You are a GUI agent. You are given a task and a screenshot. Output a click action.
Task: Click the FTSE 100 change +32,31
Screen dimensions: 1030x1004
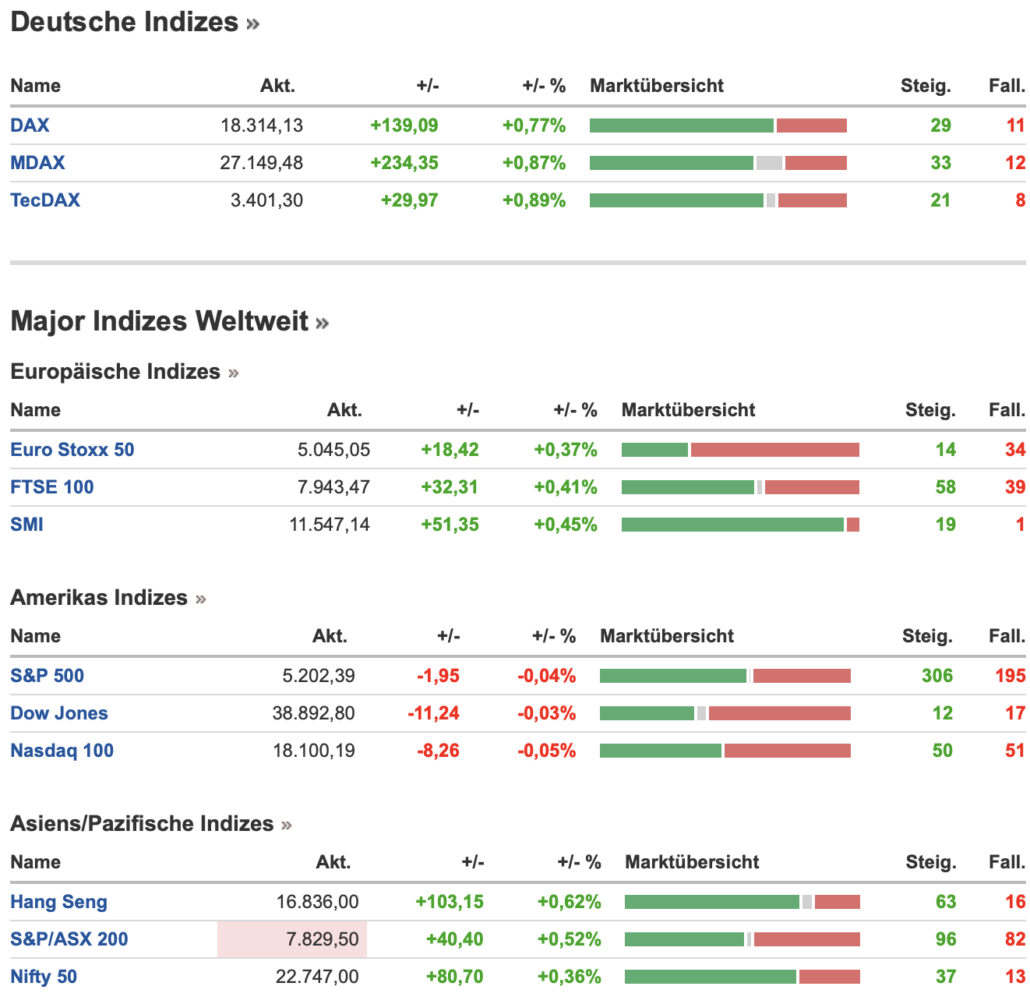[450, 487]
